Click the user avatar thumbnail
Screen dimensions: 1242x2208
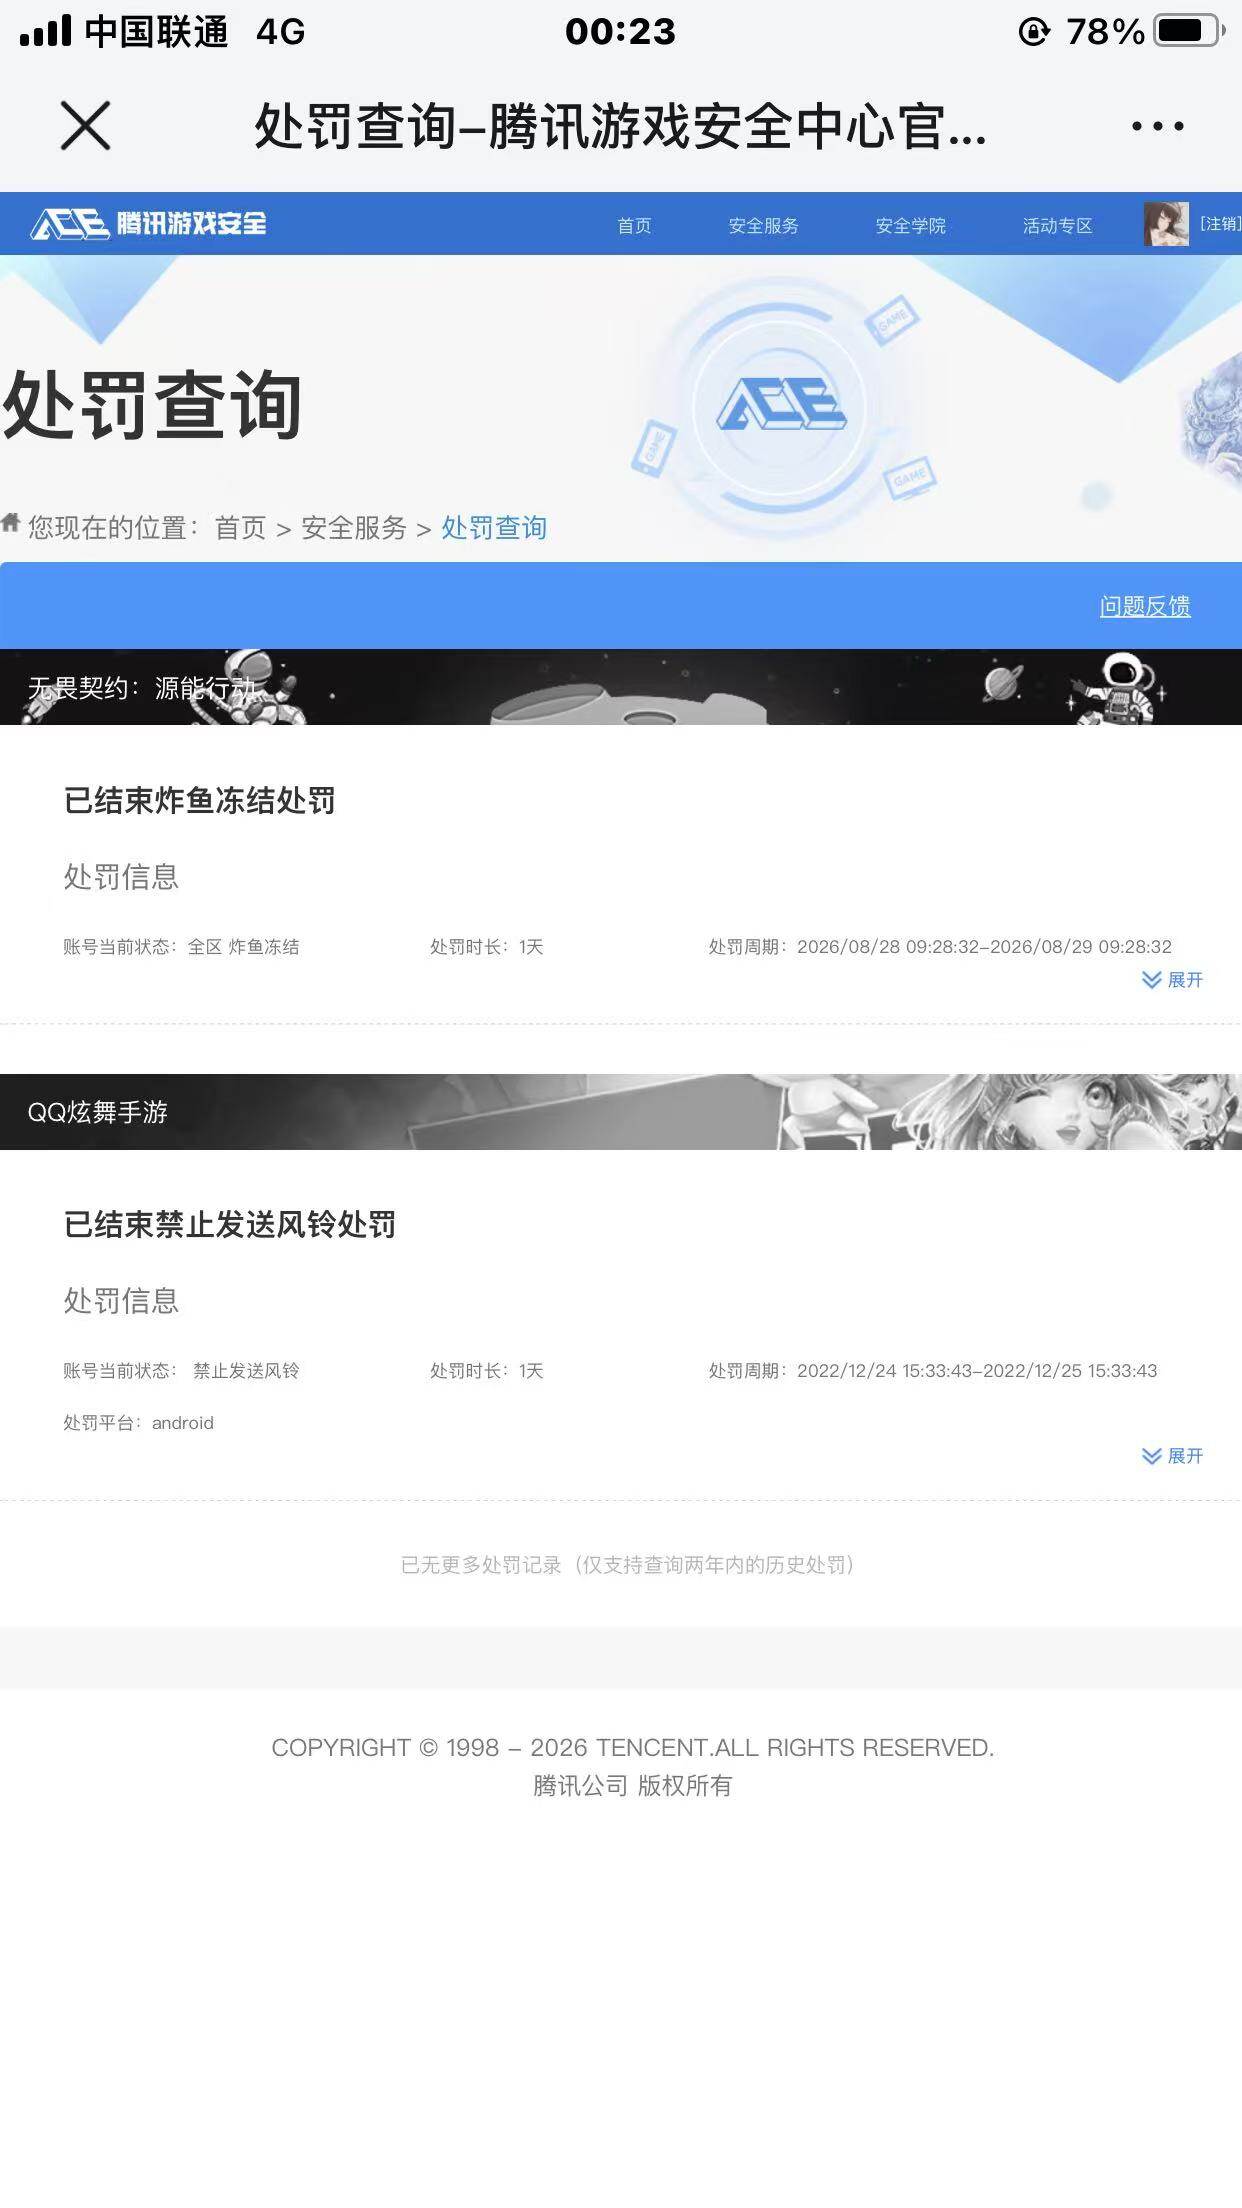pos(1166,224)
